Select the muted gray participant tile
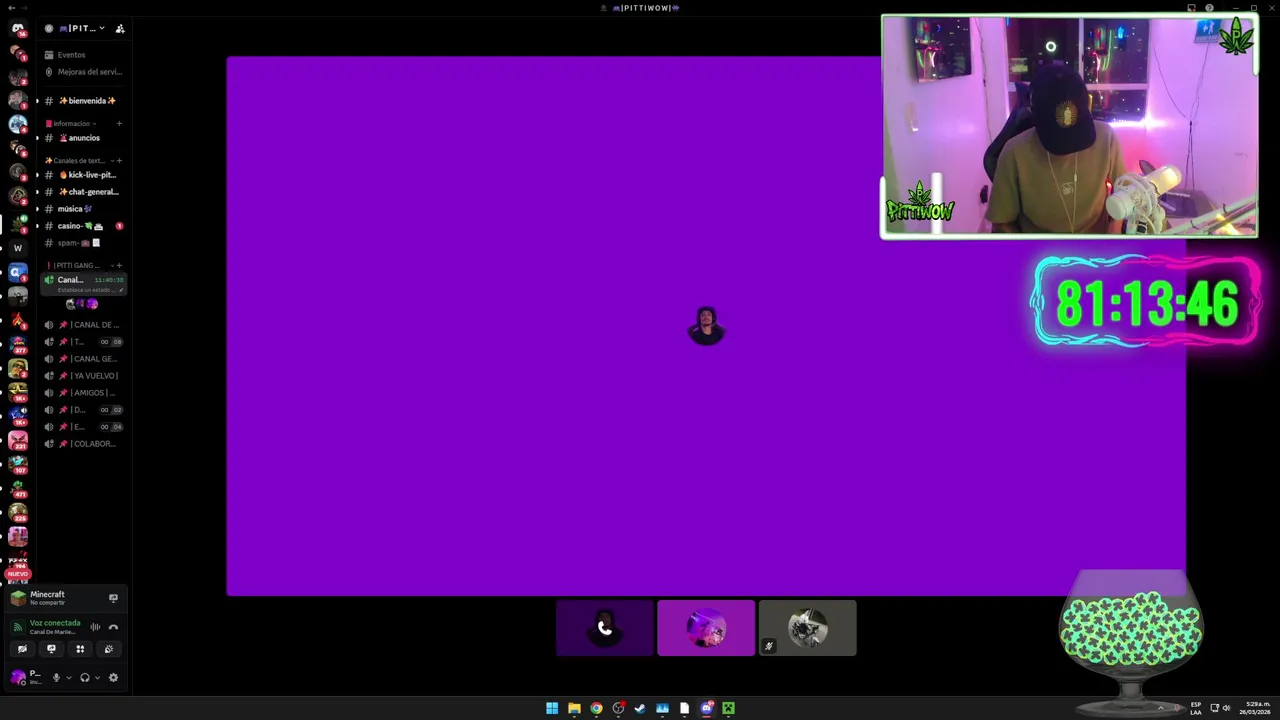This screenshot has height=720, width=1280. 808,628
